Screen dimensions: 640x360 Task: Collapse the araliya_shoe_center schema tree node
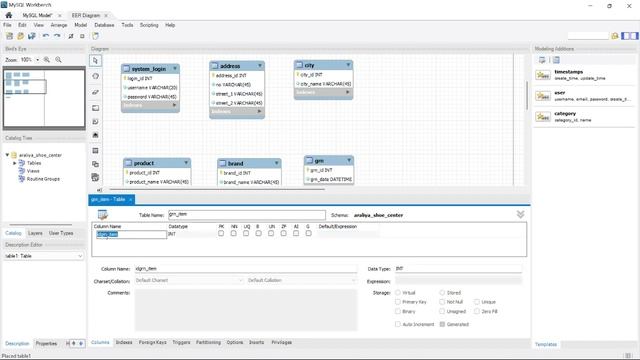point(7,155)
